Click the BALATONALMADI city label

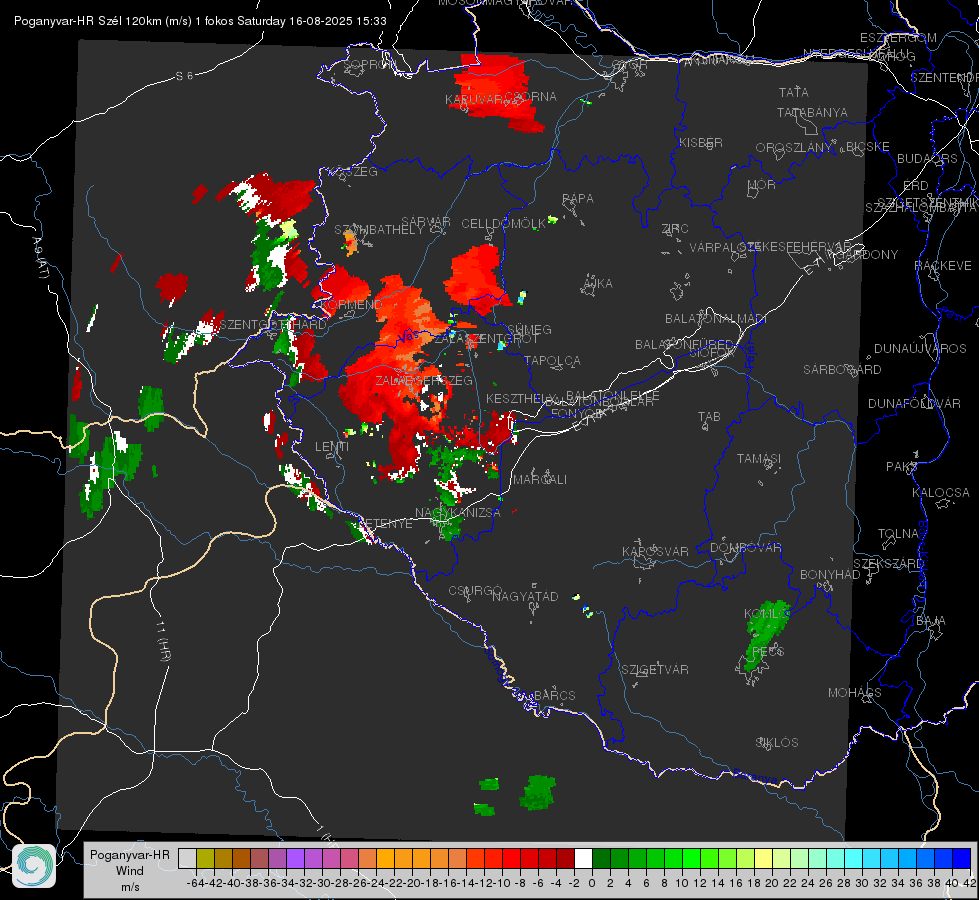716,319
